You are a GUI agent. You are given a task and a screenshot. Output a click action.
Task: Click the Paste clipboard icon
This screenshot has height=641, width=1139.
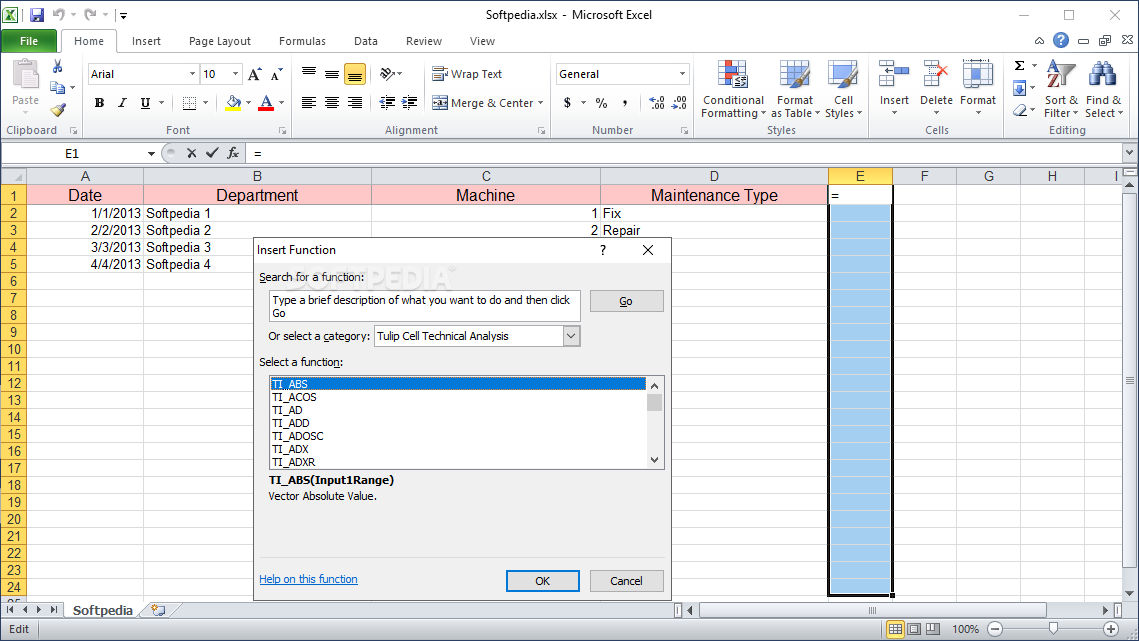point(25,75)
